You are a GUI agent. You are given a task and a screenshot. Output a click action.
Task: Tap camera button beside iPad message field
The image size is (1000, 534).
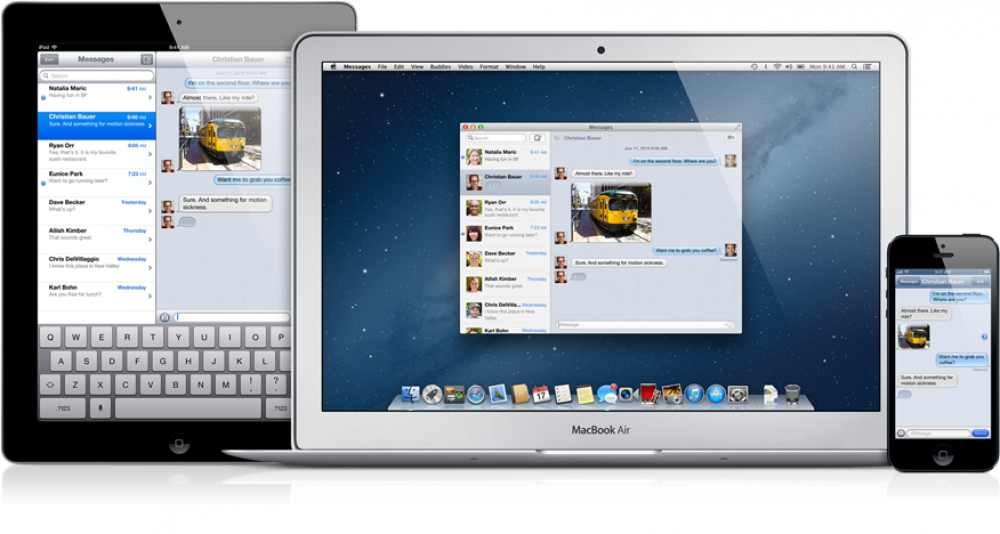pyautogui.click(x=165, y=317)
